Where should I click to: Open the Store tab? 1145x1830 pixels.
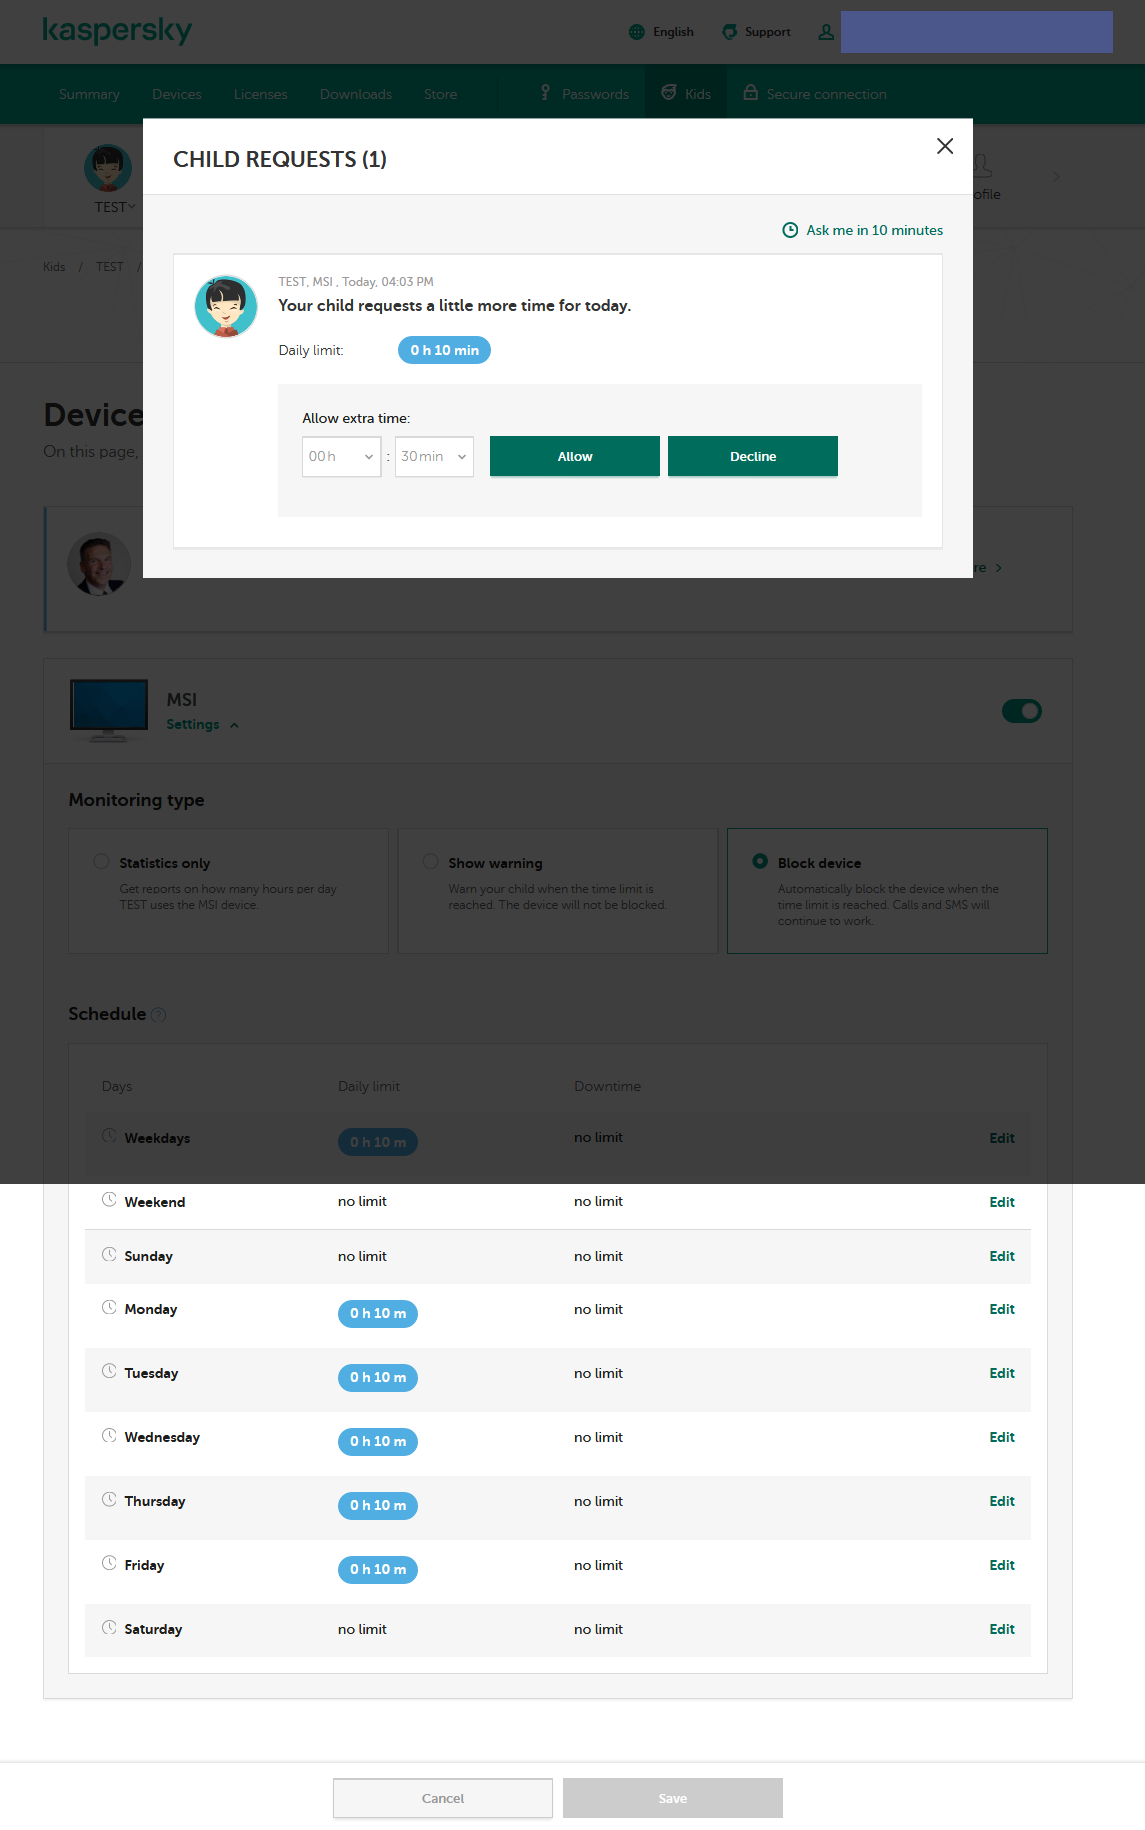[440, 94]
